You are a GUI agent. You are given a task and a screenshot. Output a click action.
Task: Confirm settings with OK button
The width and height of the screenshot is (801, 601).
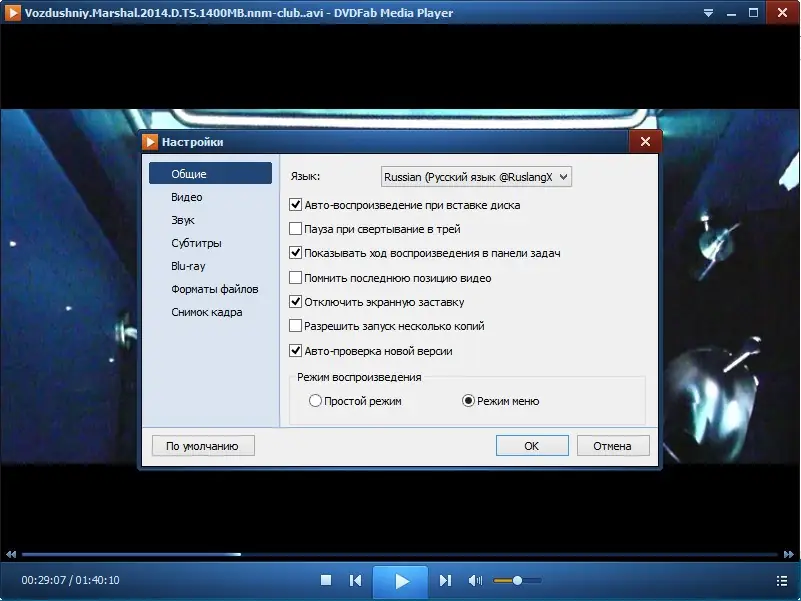(x=532, y=446)
